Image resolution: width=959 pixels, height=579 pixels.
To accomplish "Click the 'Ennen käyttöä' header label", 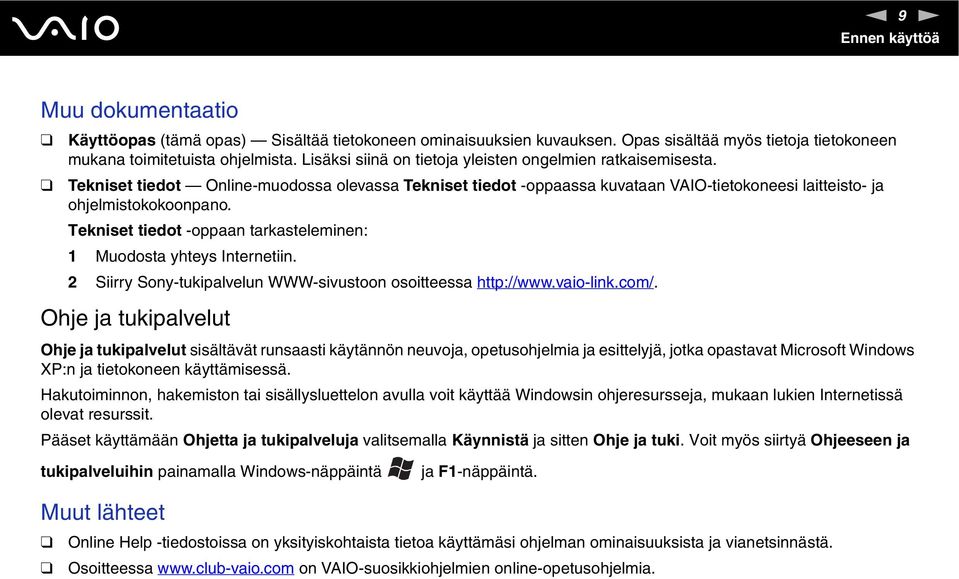I will [x=890, y=38].
